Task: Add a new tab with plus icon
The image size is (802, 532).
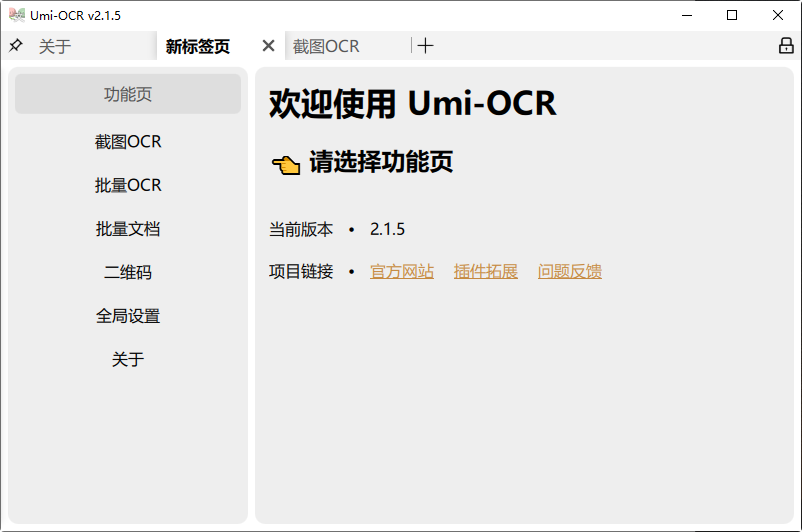Action: [425, 46]
